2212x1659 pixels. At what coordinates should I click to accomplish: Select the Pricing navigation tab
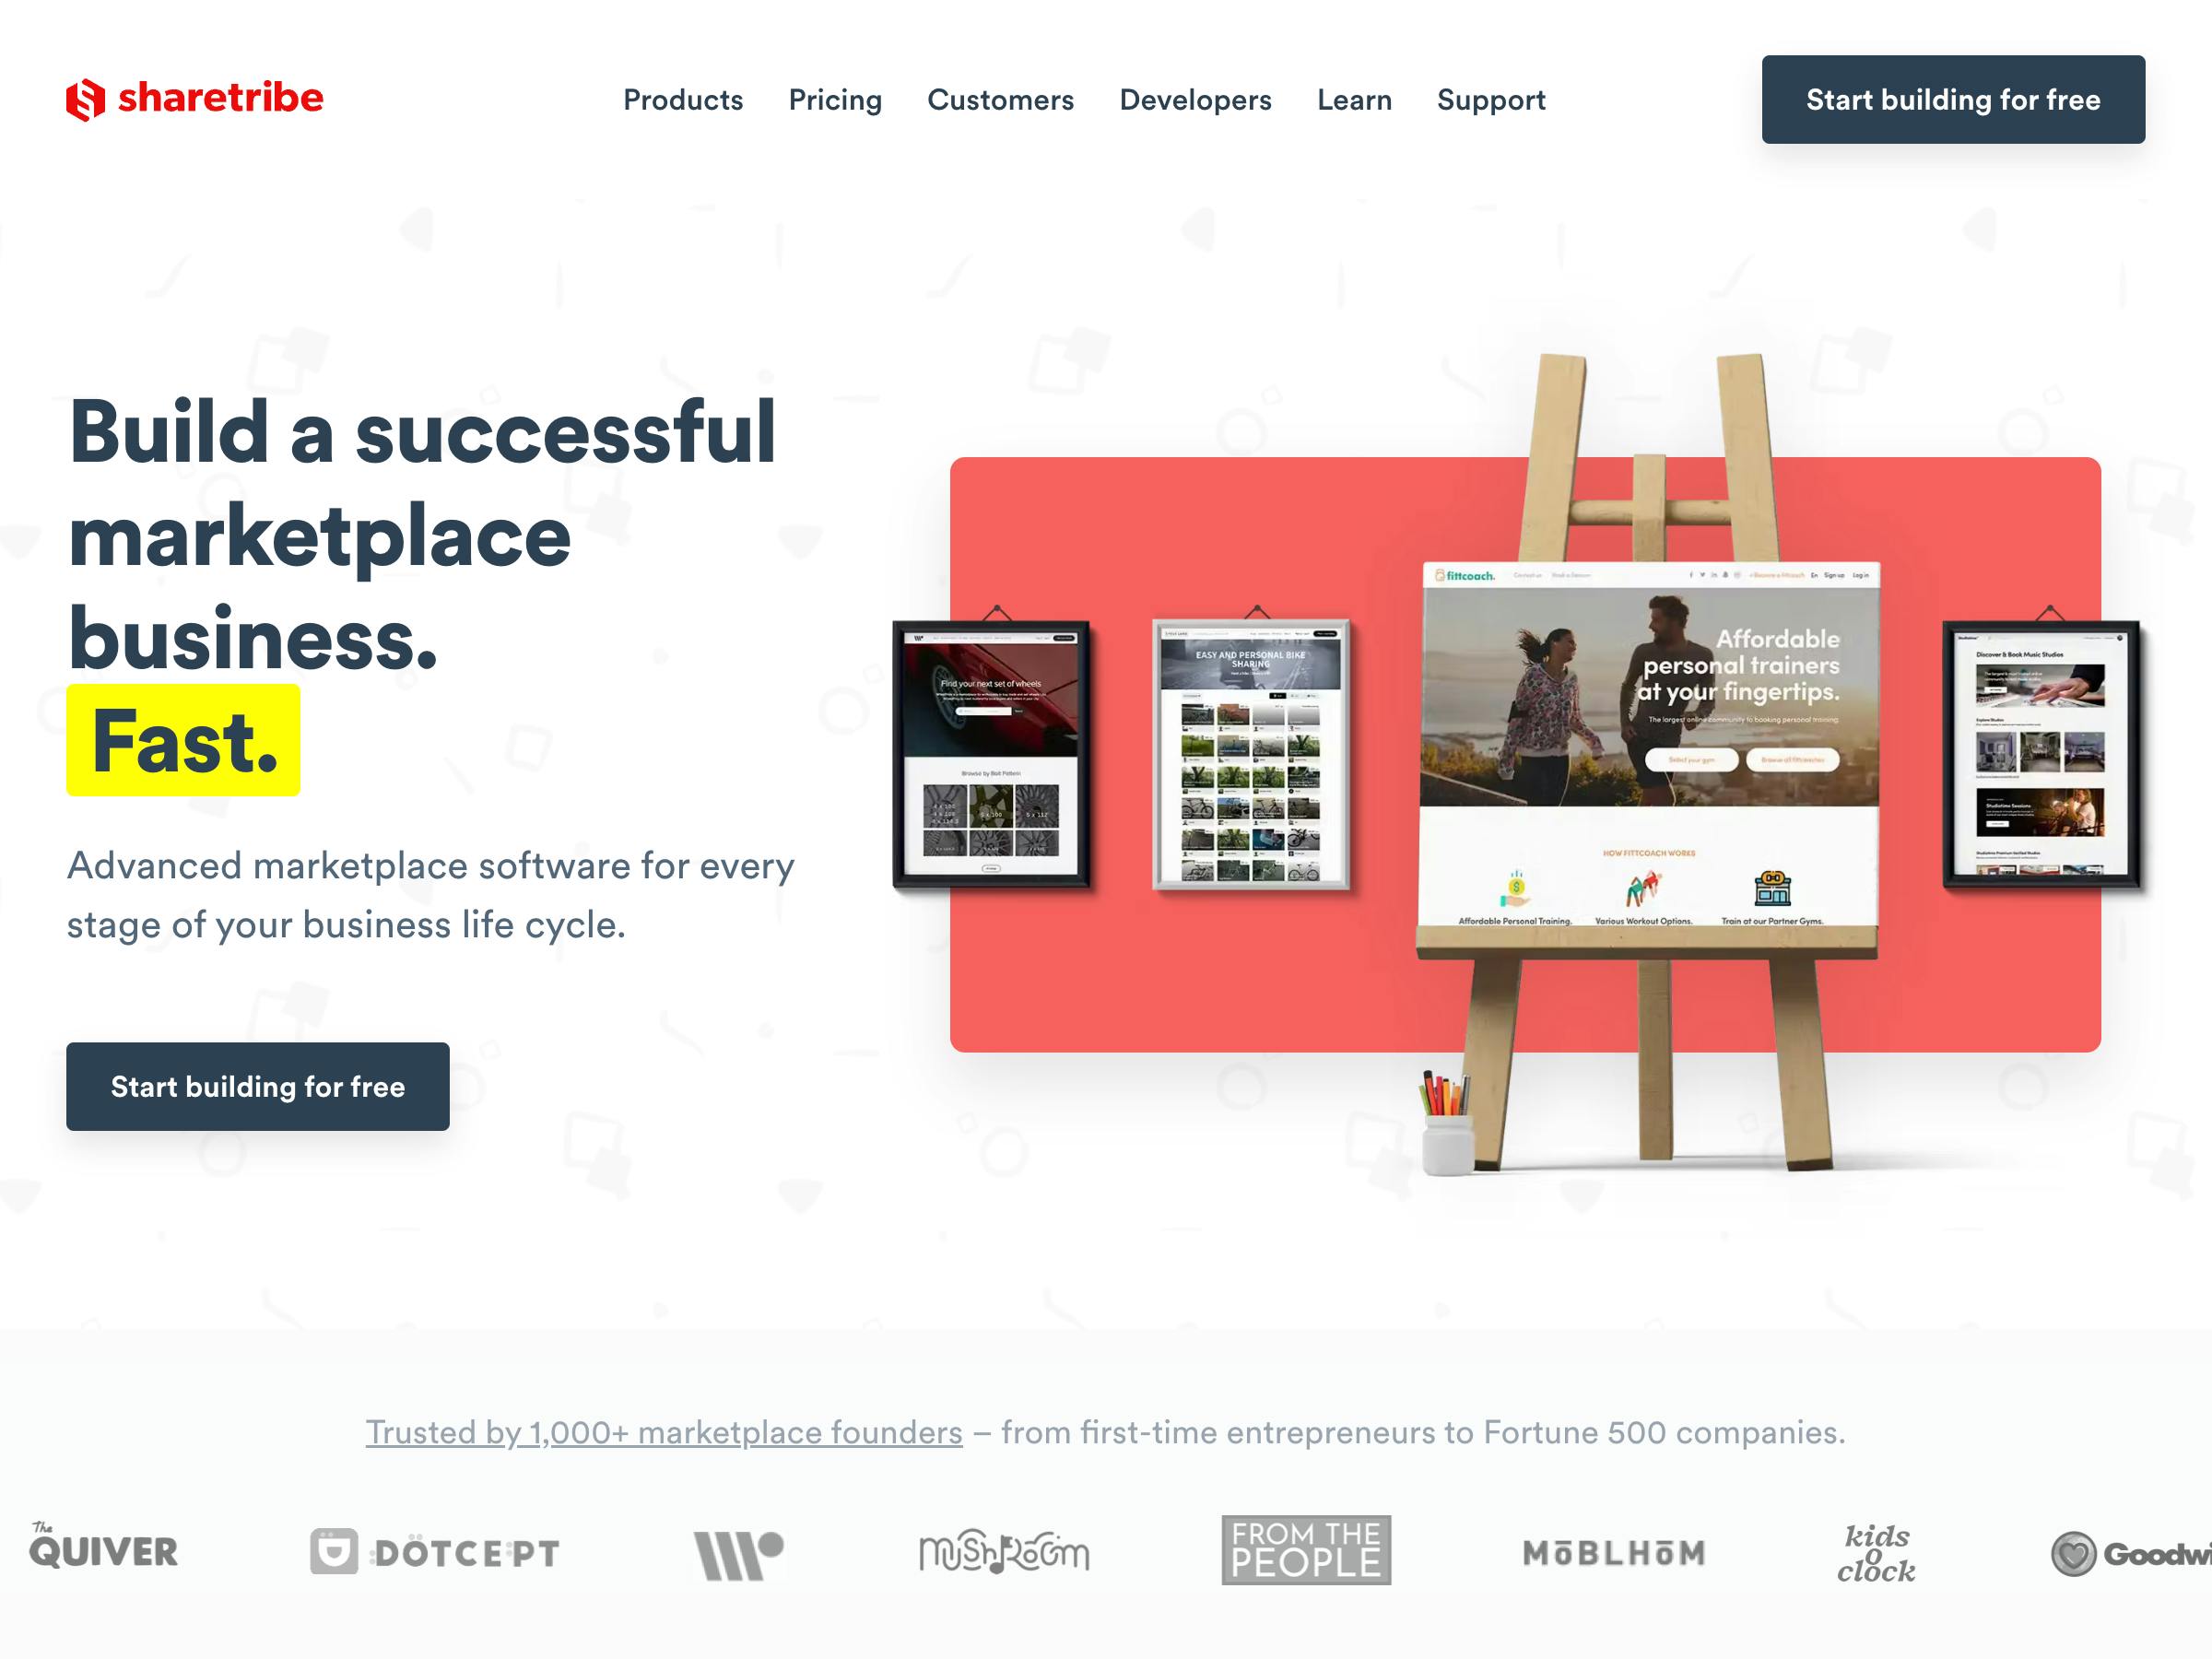pos(836,101)
